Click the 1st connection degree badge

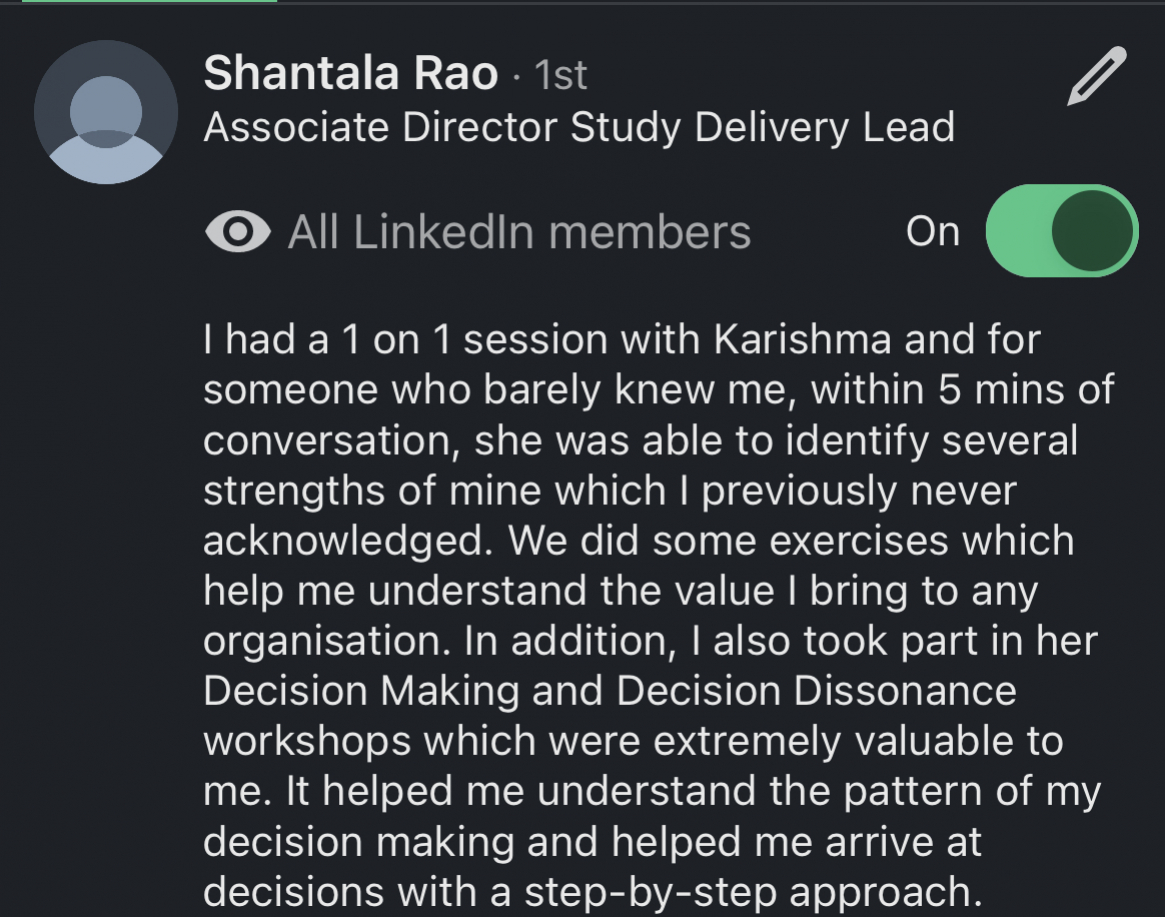(561, 76)
